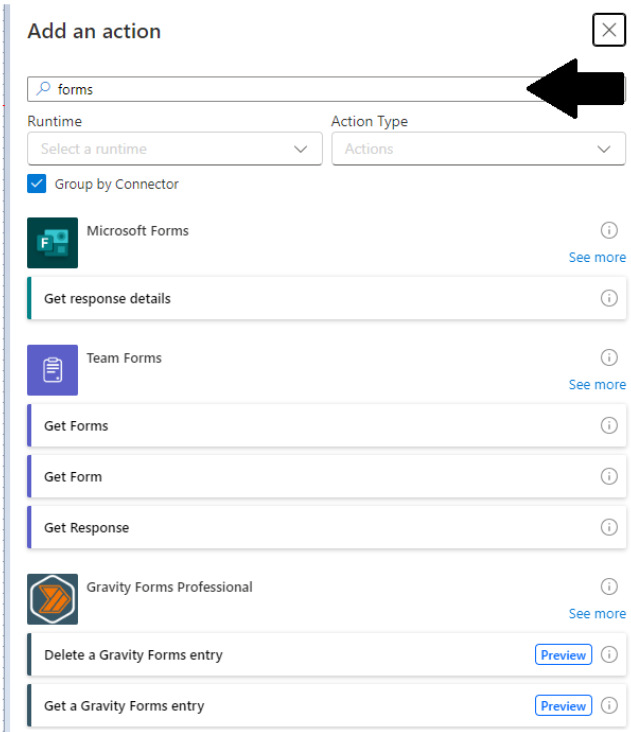This screenshot has height=732, width=631.
Task: Click the Gravity Forms Professional connector icon
Action: coord(52,599)
